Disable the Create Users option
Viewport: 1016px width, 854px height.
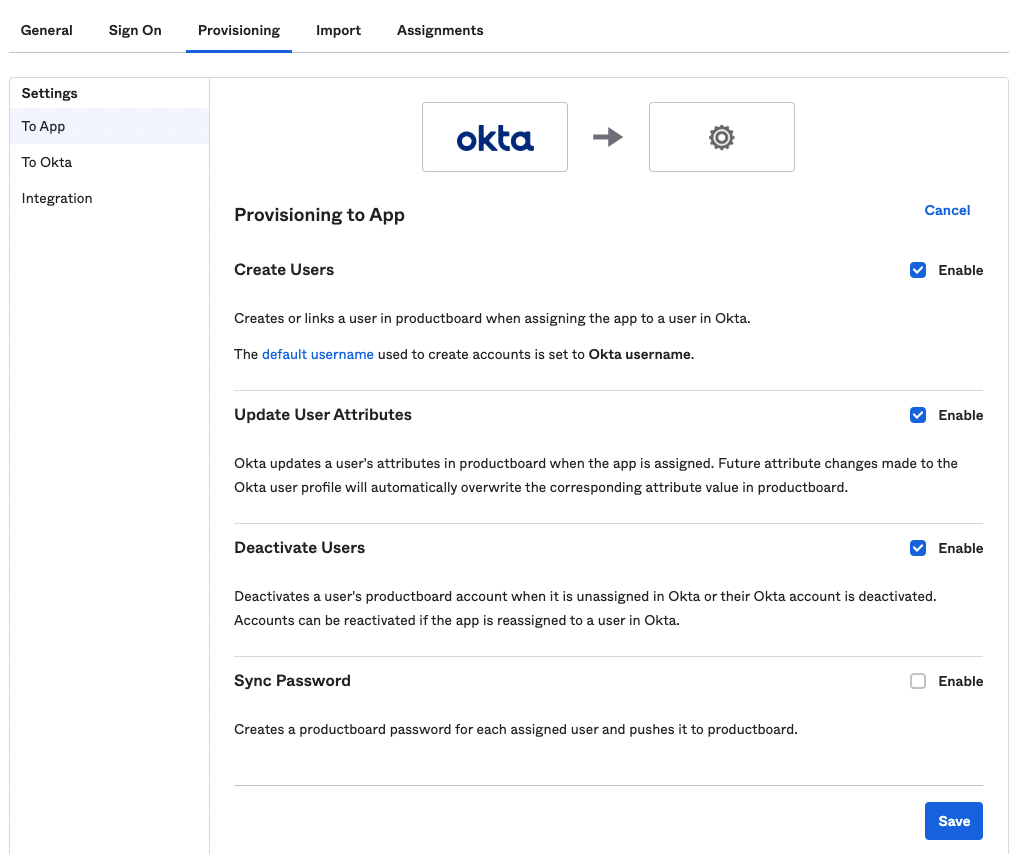pyautogui.click(x=918, y=269)
